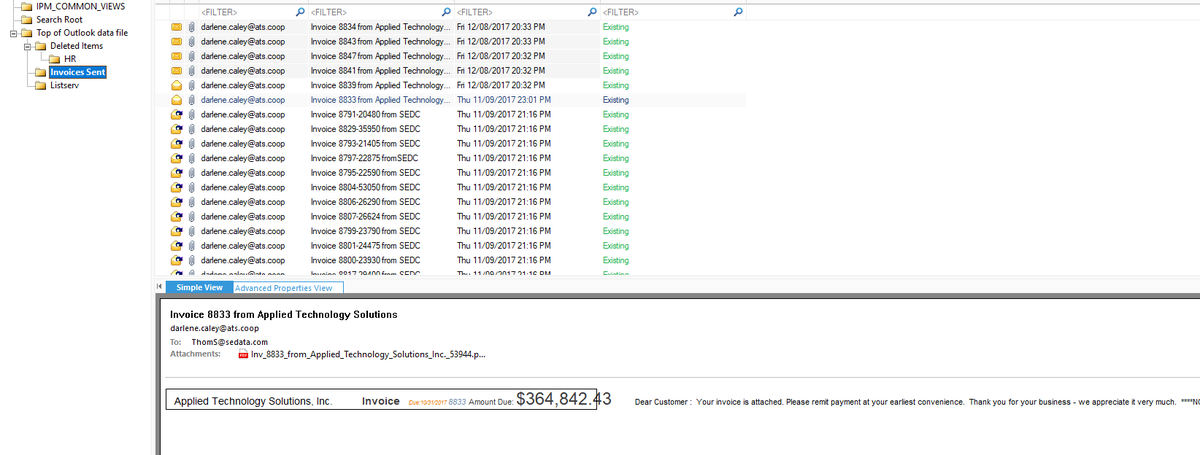Select subject 'Invoice 8829-35950 from SEDC'
This screenshot has height=455, width=1200.
[364, 129]
